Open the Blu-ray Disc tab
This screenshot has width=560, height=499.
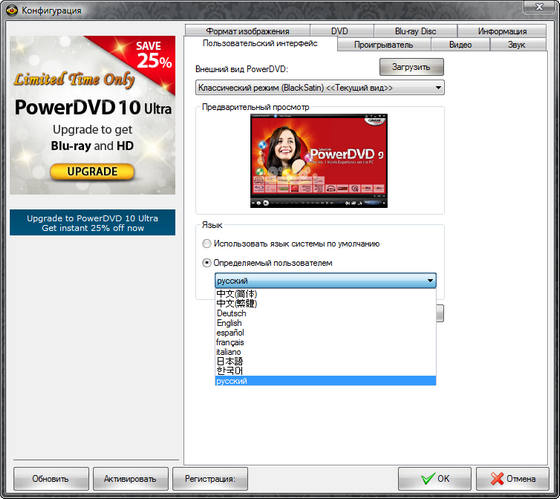point(415,31)
